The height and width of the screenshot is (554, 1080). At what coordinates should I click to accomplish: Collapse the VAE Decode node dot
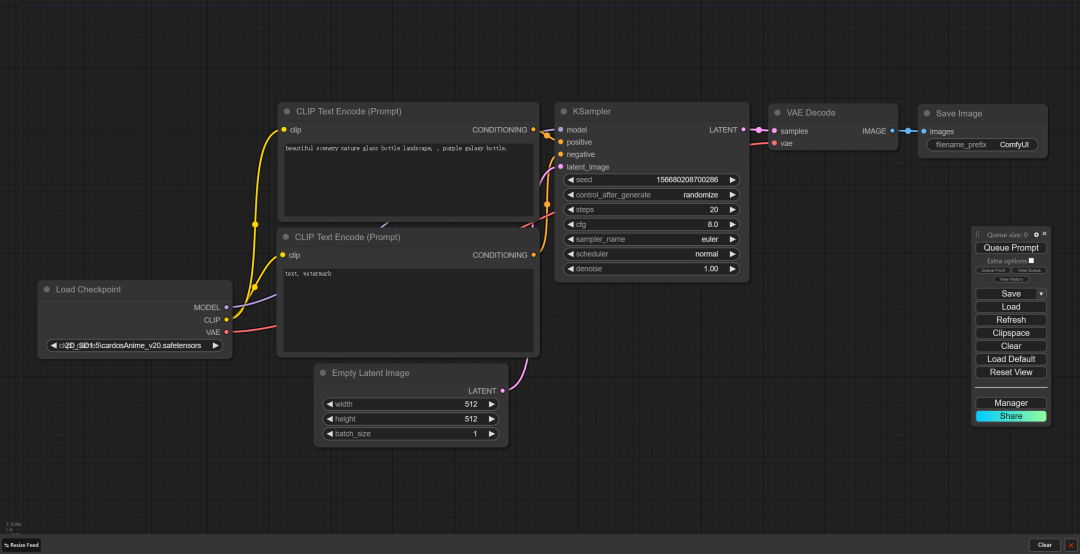point(778,113)
